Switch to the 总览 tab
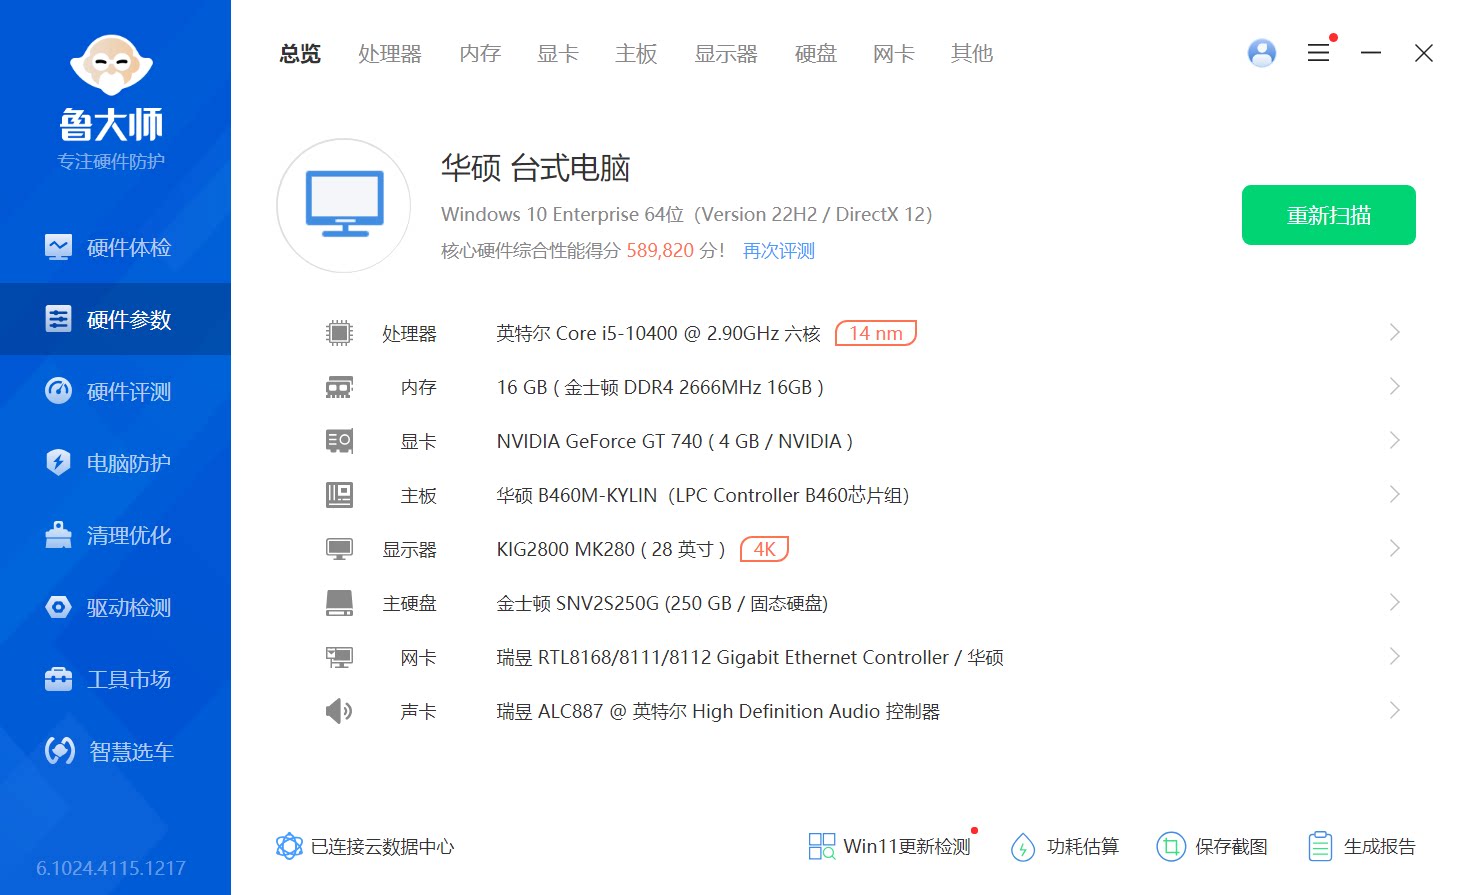 (x=300, y=54)
